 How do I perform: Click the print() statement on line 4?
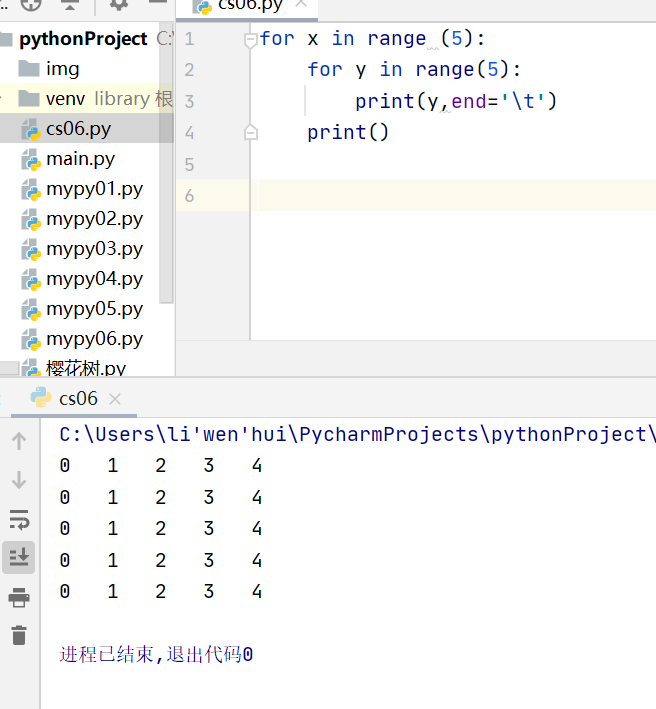click(x=348, y=132)
